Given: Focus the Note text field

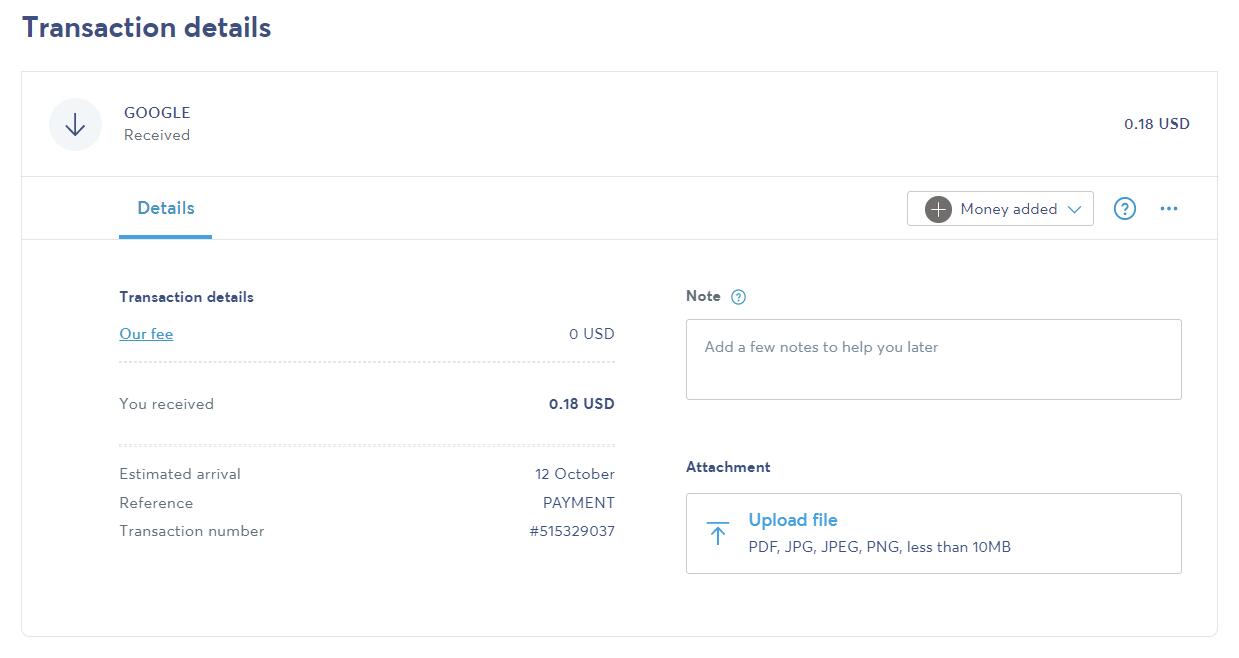Looking at the screenshot, I should click(933, 360).
